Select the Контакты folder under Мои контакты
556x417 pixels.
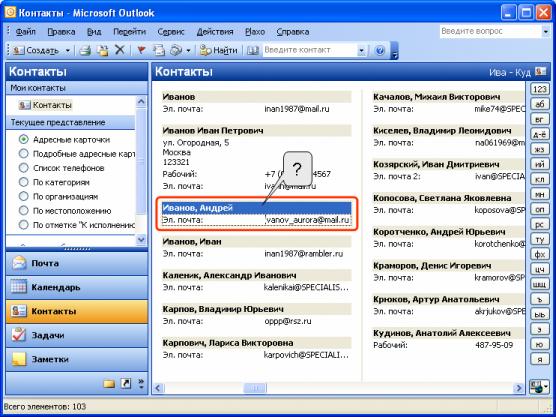coord(45,105)
